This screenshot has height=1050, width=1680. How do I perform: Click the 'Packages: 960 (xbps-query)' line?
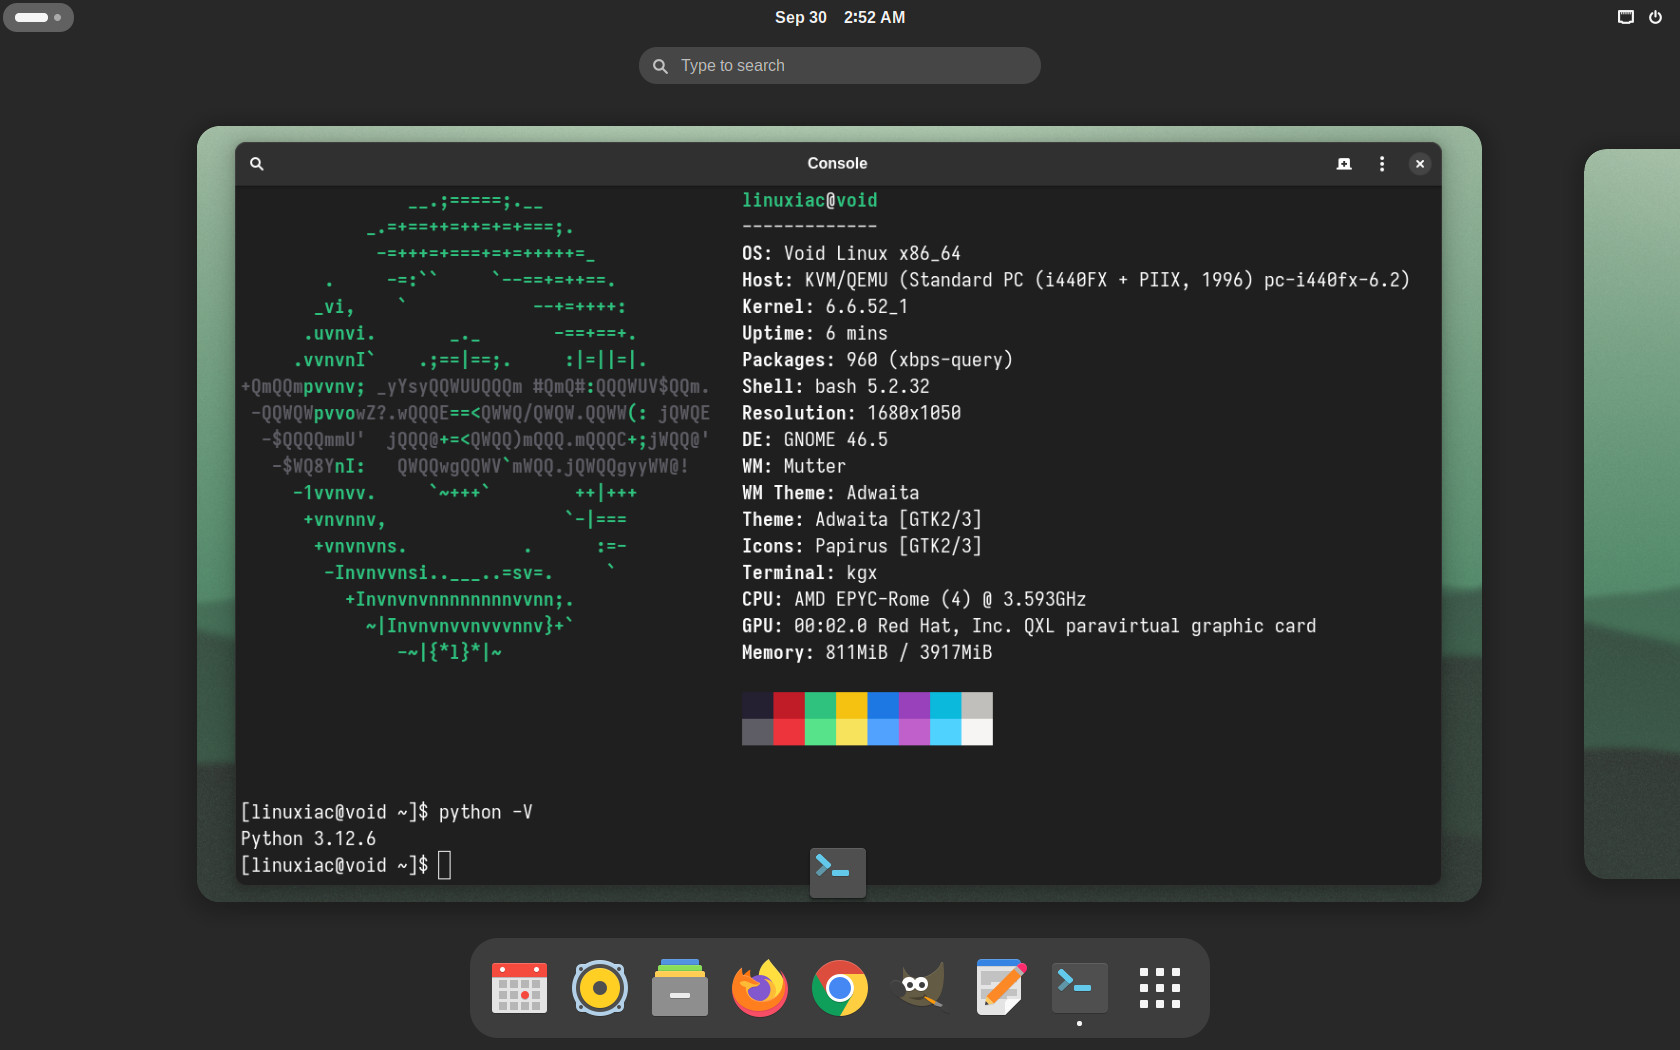pyautogui.click(x=877, y=359)
